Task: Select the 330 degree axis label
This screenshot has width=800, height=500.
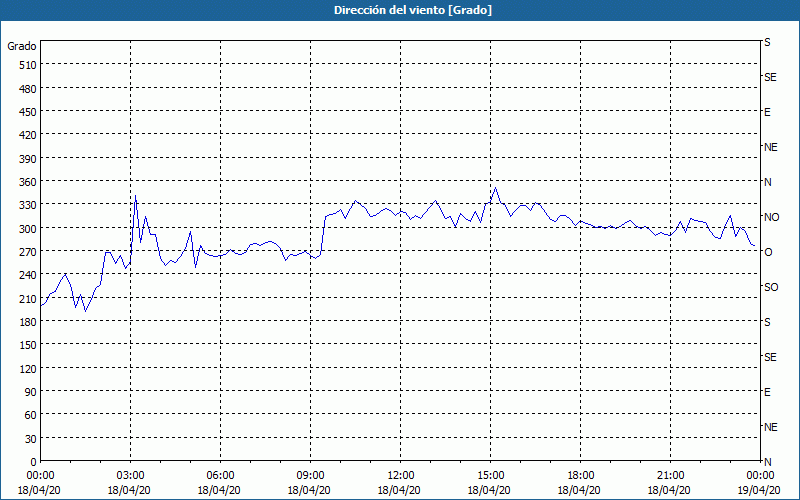Action: click(28, 205)
